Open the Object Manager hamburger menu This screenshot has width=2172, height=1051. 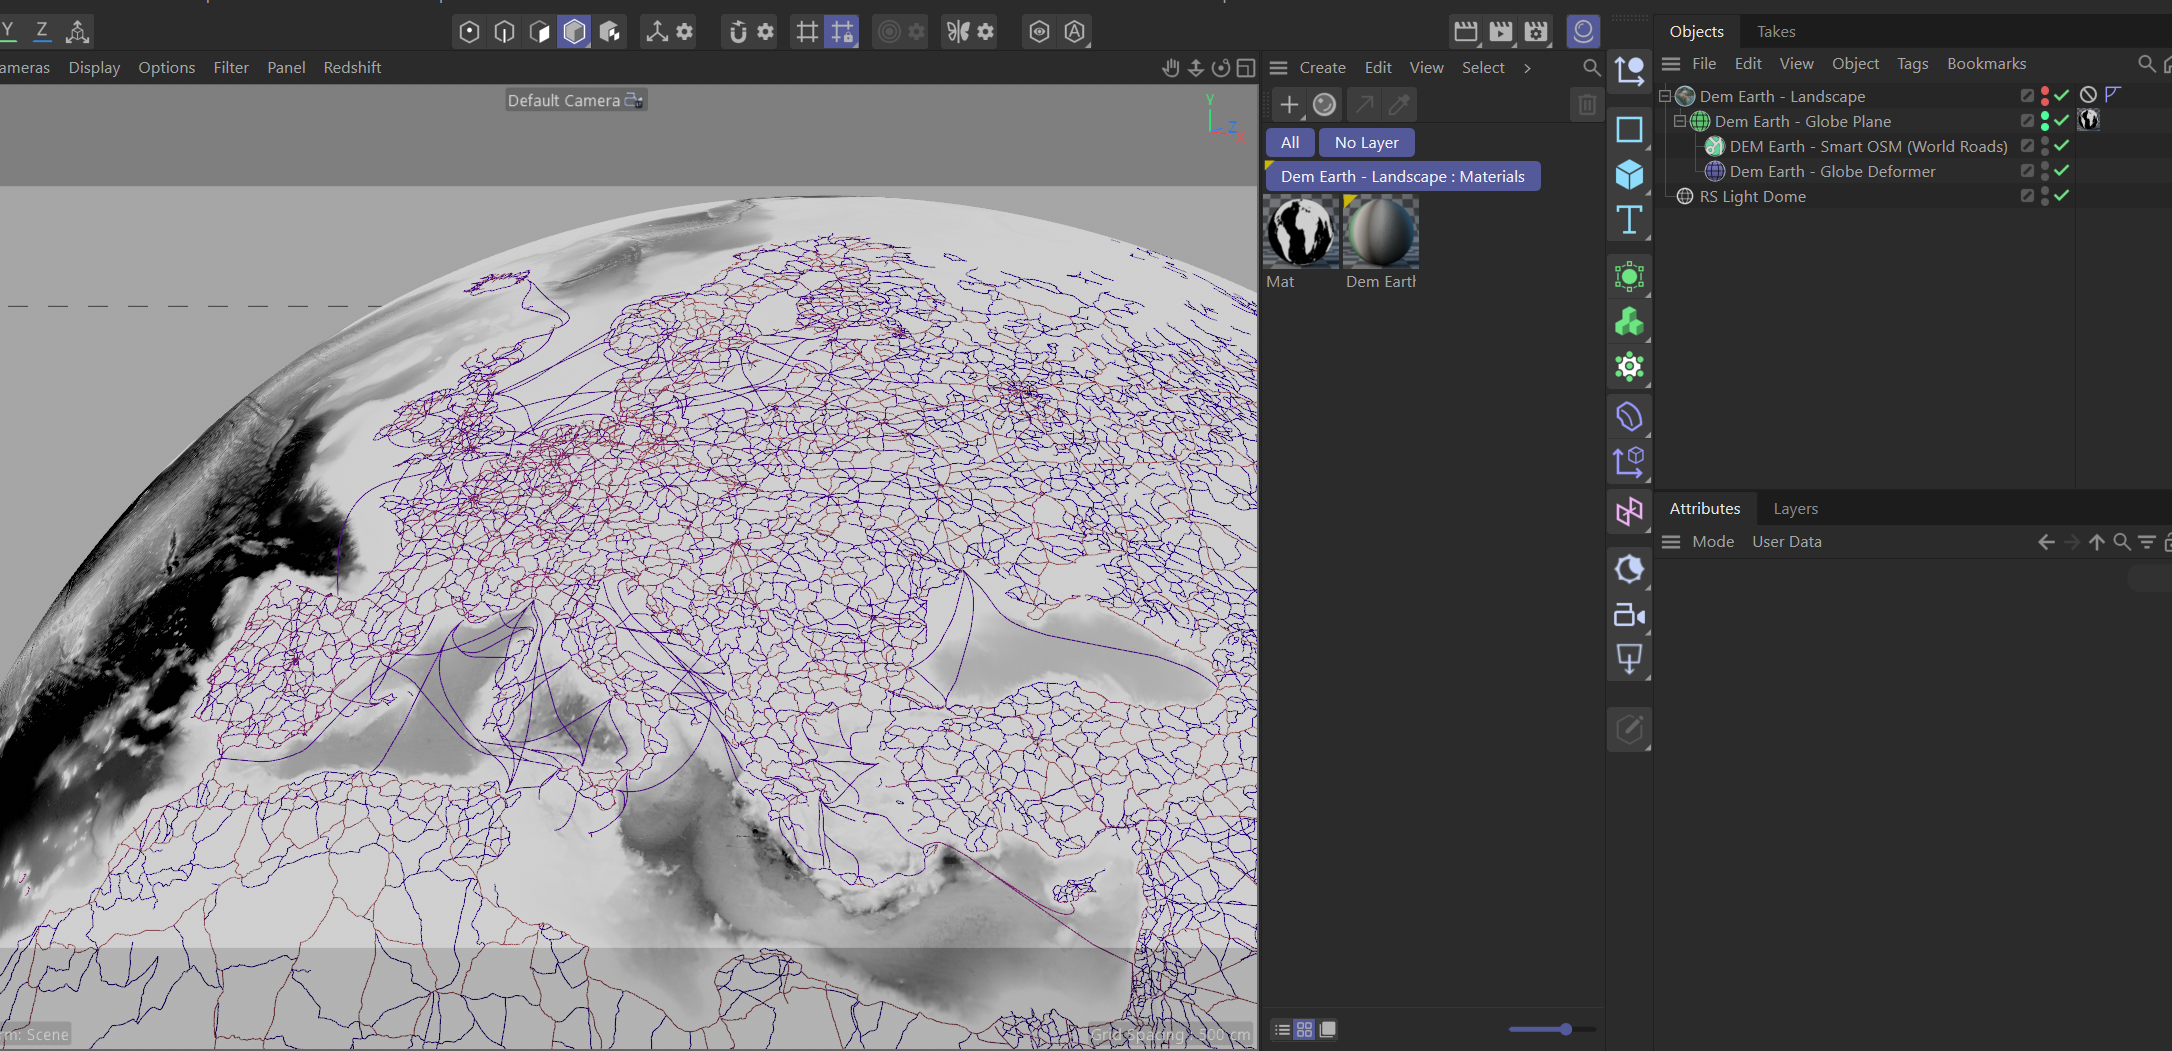(1671, 64)
